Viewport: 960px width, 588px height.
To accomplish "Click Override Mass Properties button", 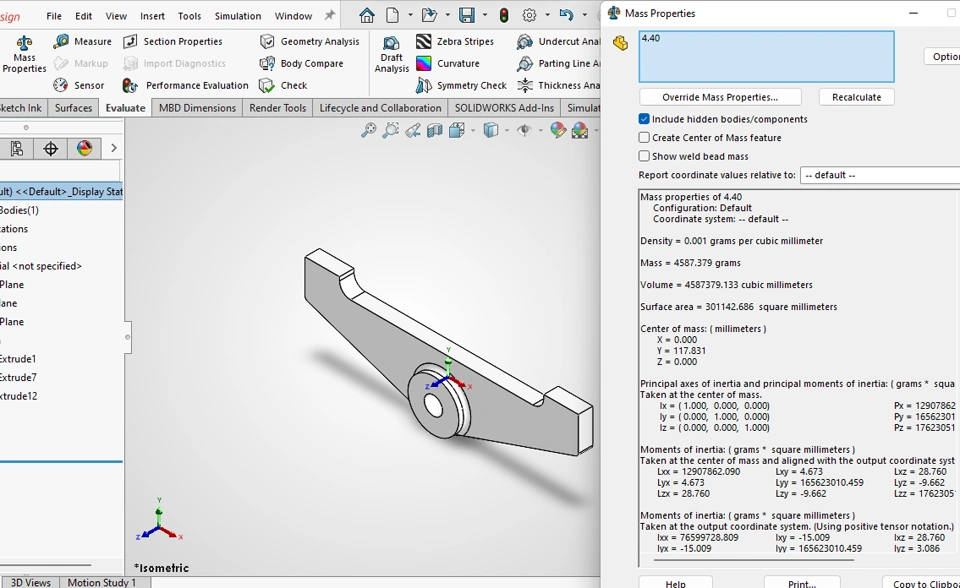I will pyautogui.click(x=720, y=97).
